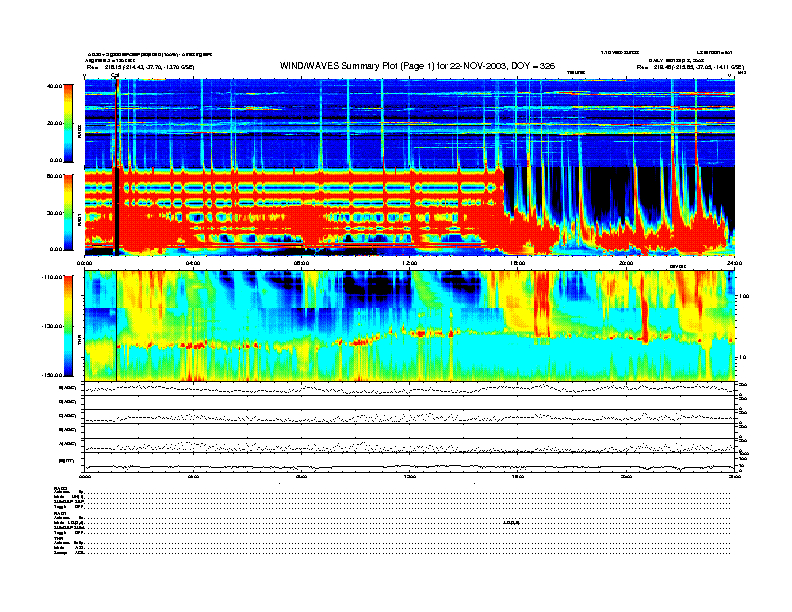Click the RAD2 spectrogram panel
The image size is (792, 612).
pyautogui.click(x=410, y=123)
